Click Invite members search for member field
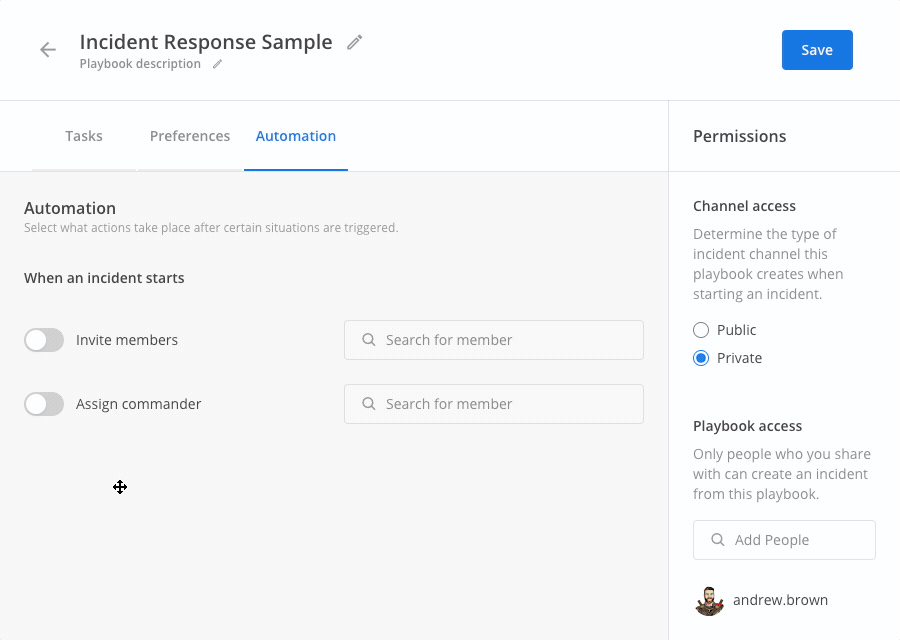Image resolution: width=900 pixels, height=640 pixels. 494,340
